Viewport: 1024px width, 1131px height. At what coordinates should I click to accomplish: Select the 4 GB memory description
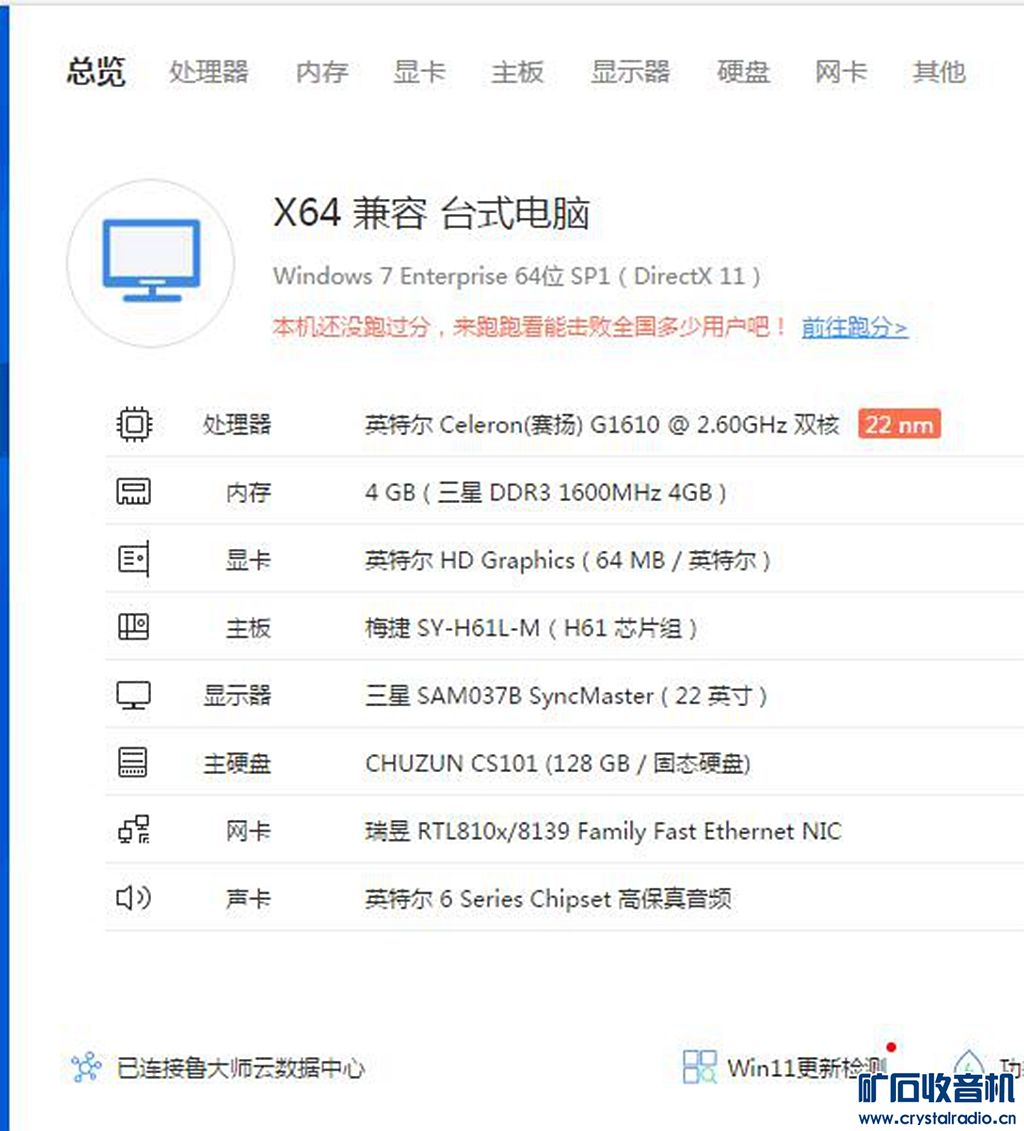coord(545,492)
